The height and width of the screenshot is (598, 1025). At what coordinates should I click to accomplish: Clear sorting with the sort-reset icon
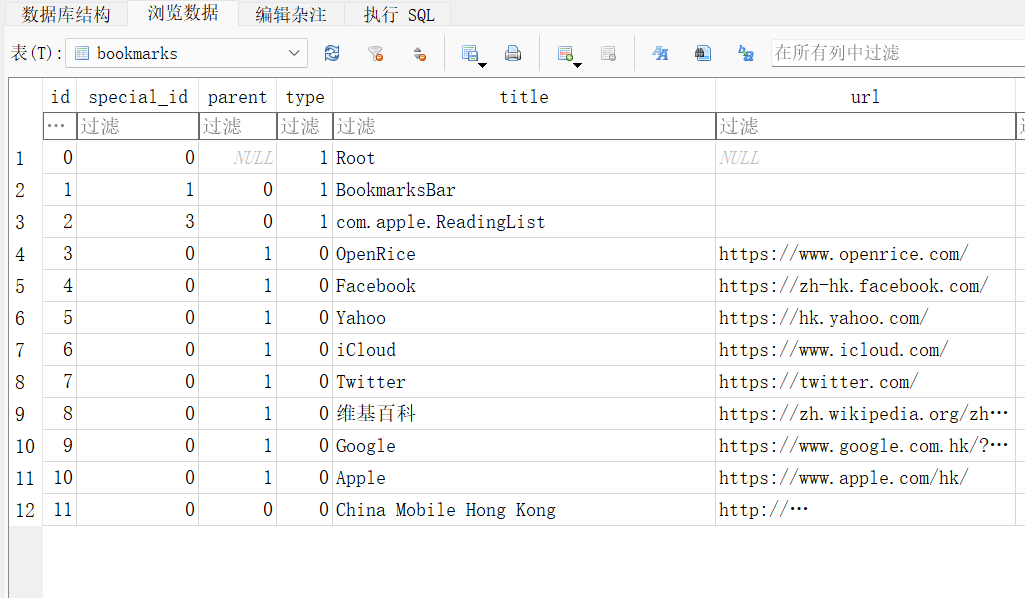pyautogui.click(x=419, y=53)
